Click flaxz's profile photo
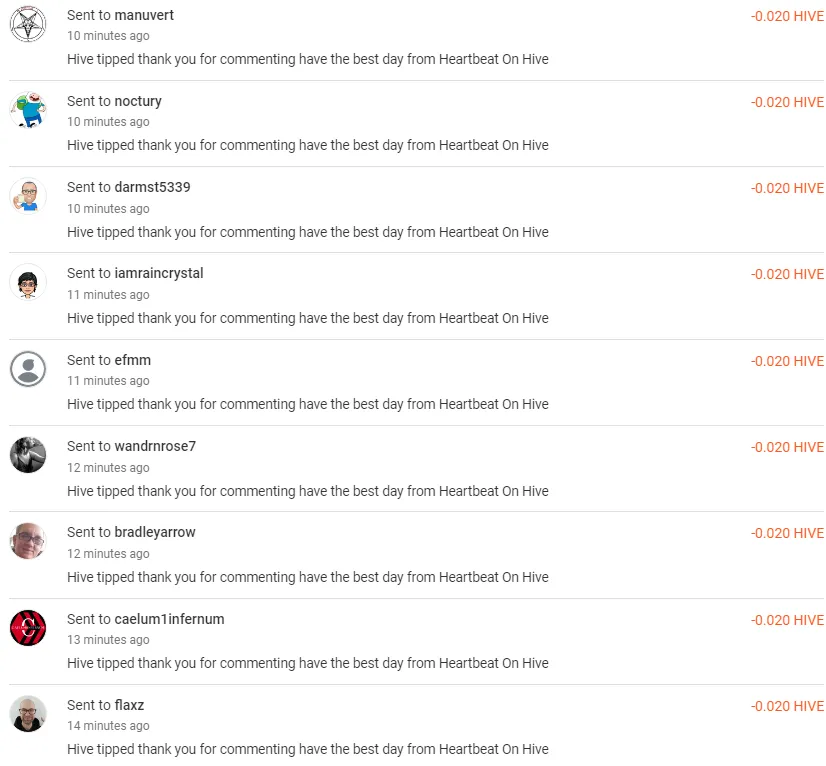The width and height of the screenshot is (826, 766). click(28, 714)
